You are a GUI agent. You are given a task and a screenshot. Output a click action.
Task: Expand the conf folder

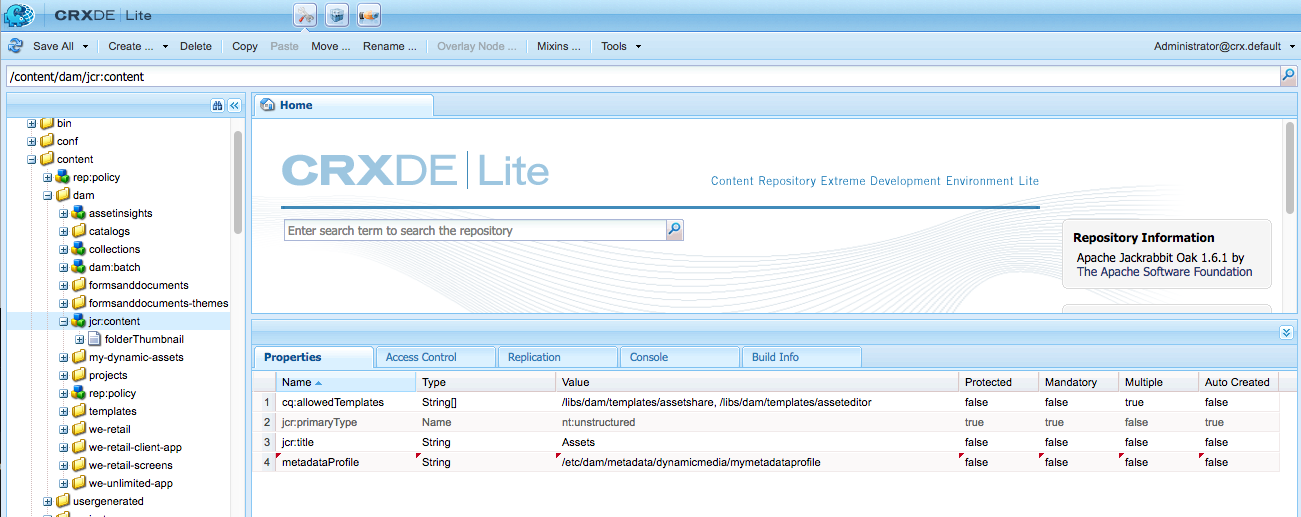(x=32, y=141)
